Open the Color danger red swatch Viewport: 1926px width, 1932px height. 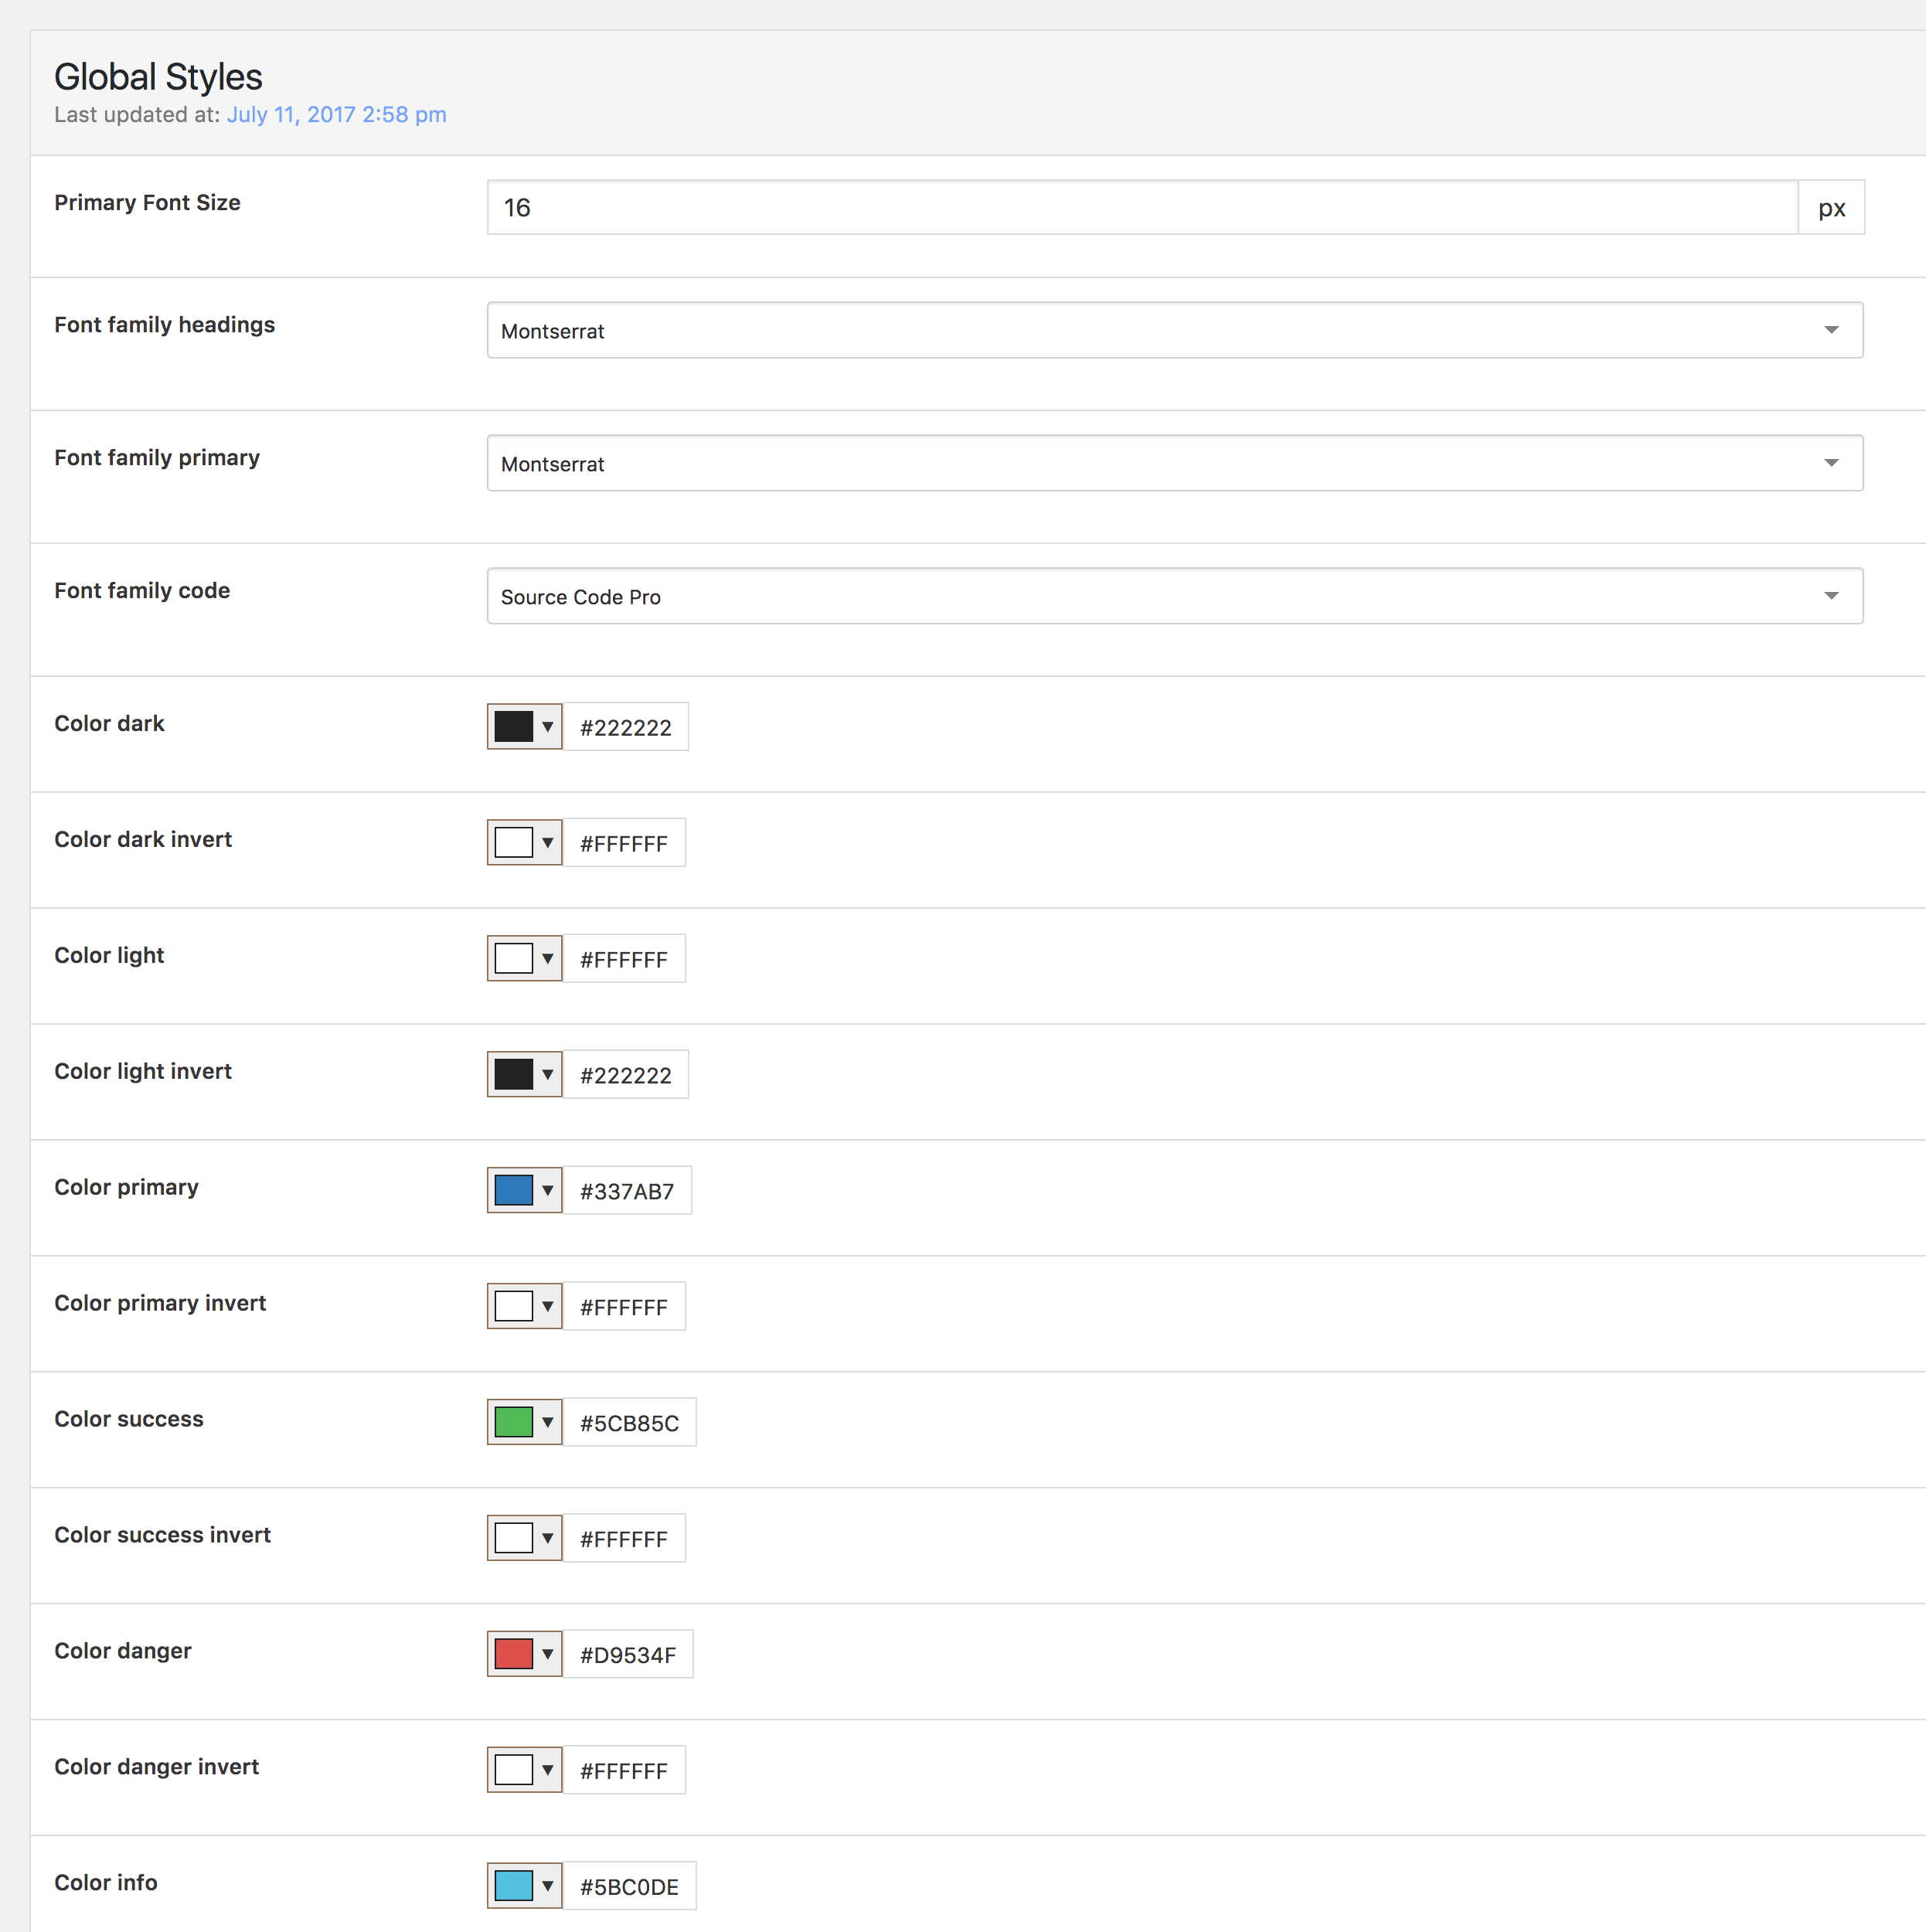(524, 1655)
